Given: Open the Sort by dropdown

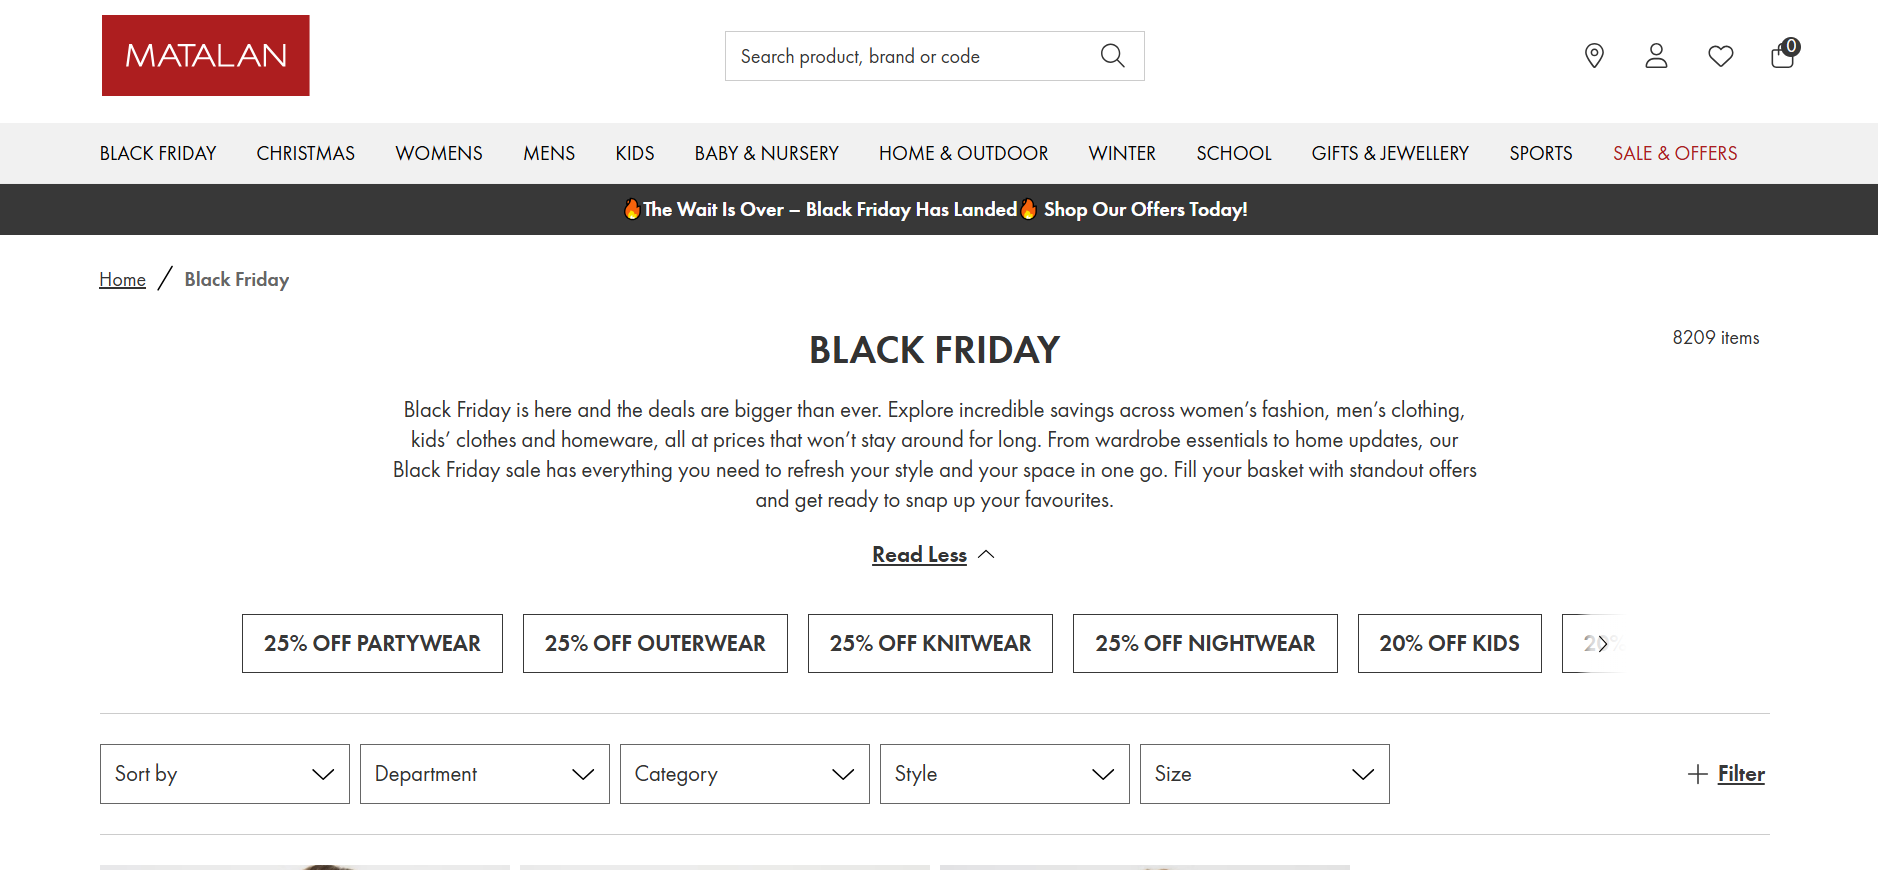Looking at the screenshot, I should (x=224, y=773).
